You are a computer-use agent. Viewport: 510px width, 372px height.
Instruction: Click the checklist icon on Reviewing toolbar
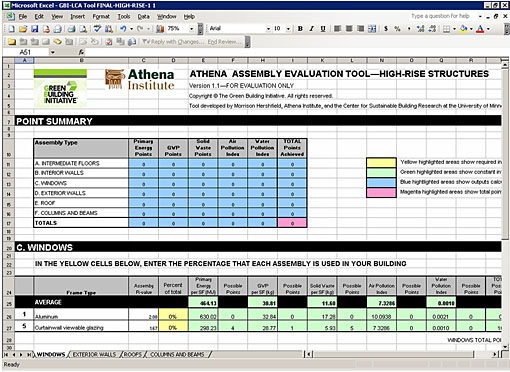click(109, 42)
